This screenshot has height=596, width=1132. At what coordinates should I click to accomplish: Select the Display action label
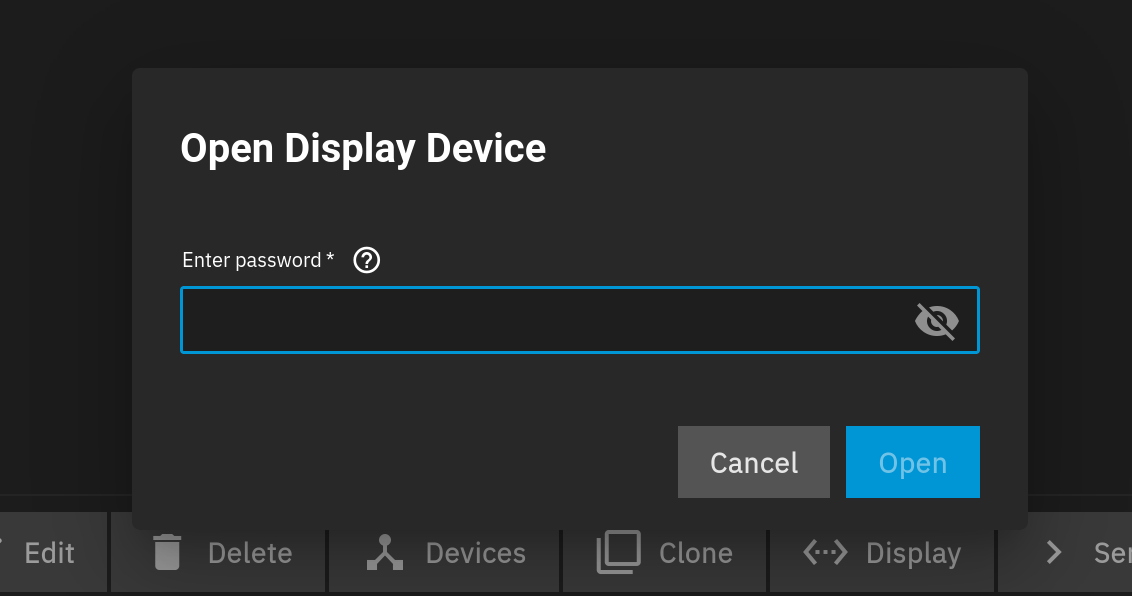click(913, 553)
